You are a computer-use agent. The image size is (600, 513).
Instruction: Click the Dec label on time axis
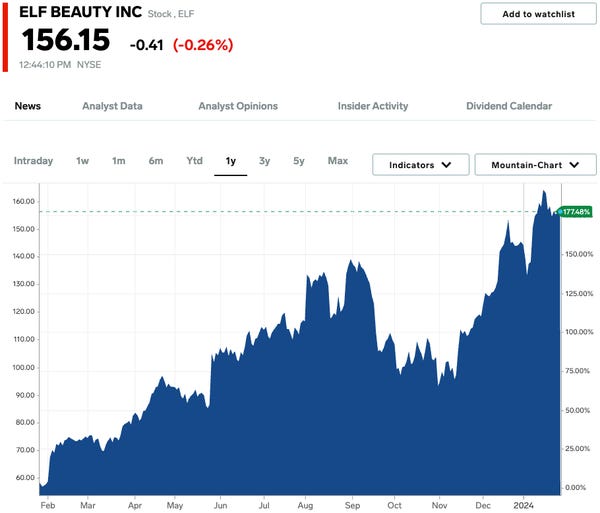(483, 505)
